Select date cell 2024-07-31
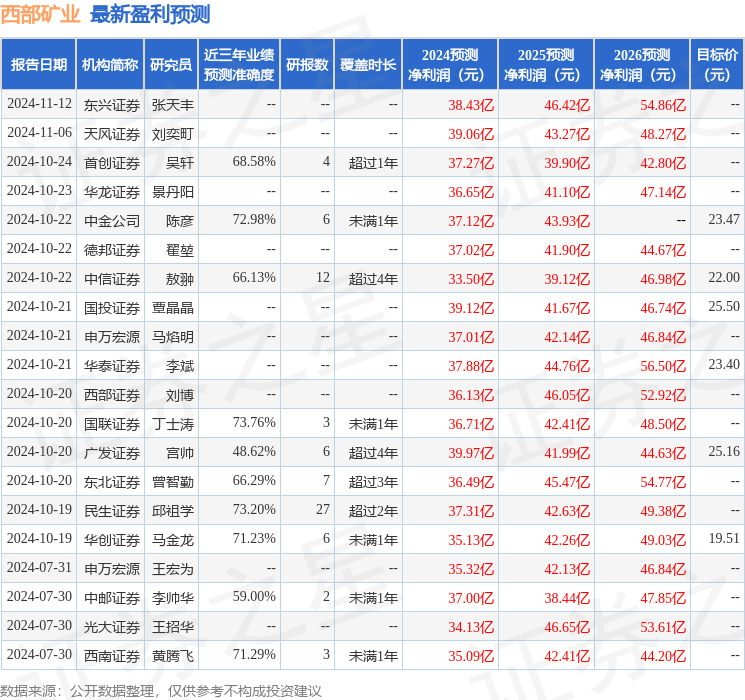745x700 pixels. (x=39, y=568)
